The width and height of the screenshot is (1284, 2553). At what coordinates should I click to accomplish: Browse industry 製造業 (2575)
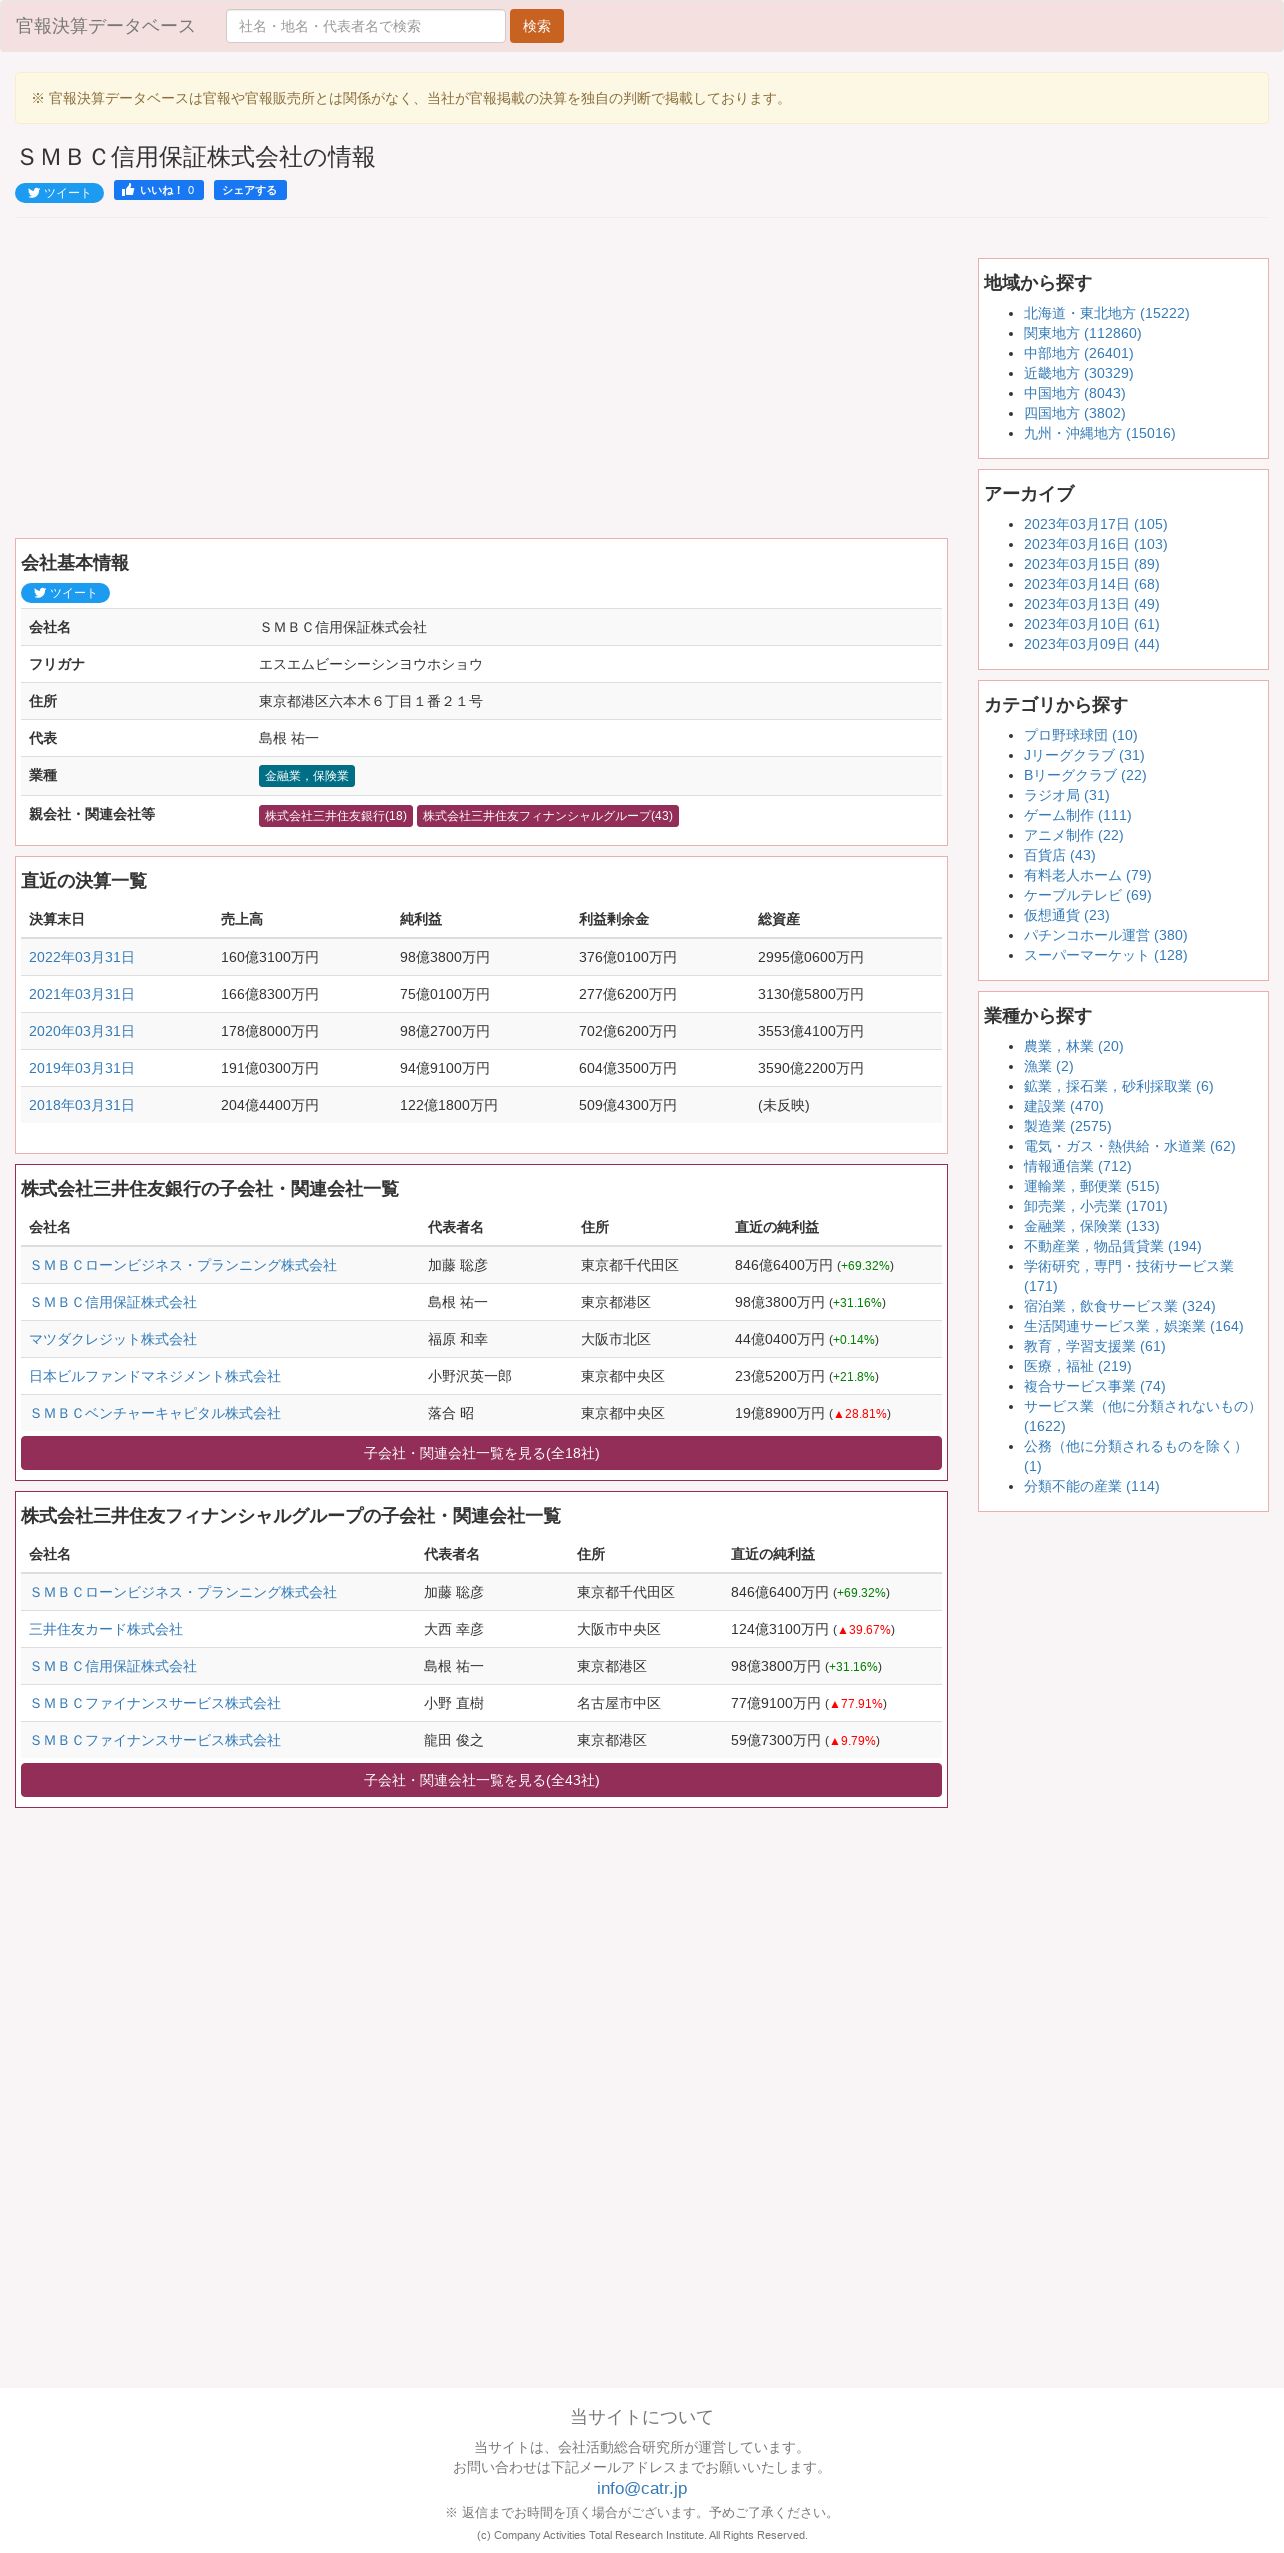pos(1067,1126)
